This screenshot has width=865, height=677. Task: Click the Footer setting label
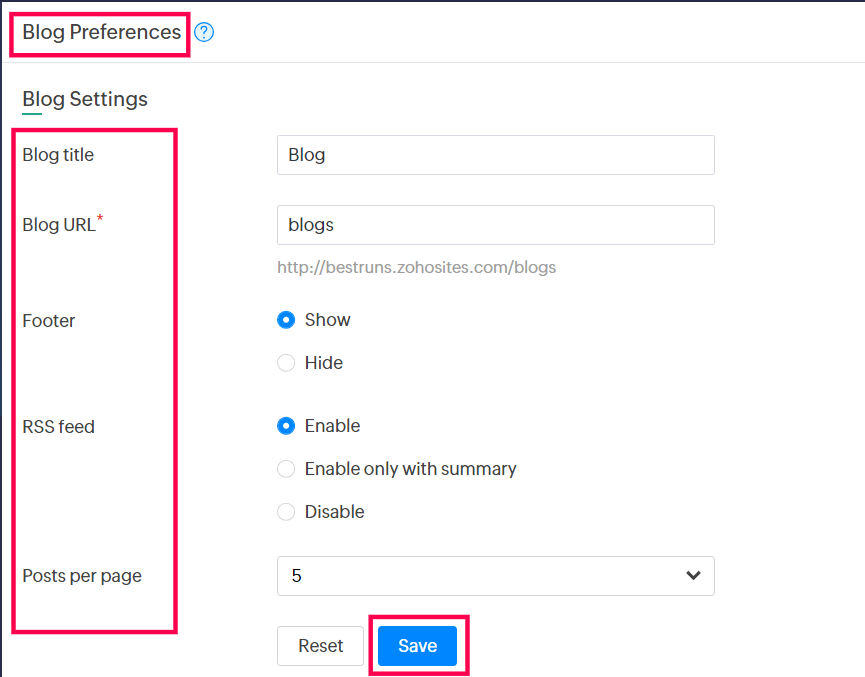(x=49, y=321)
